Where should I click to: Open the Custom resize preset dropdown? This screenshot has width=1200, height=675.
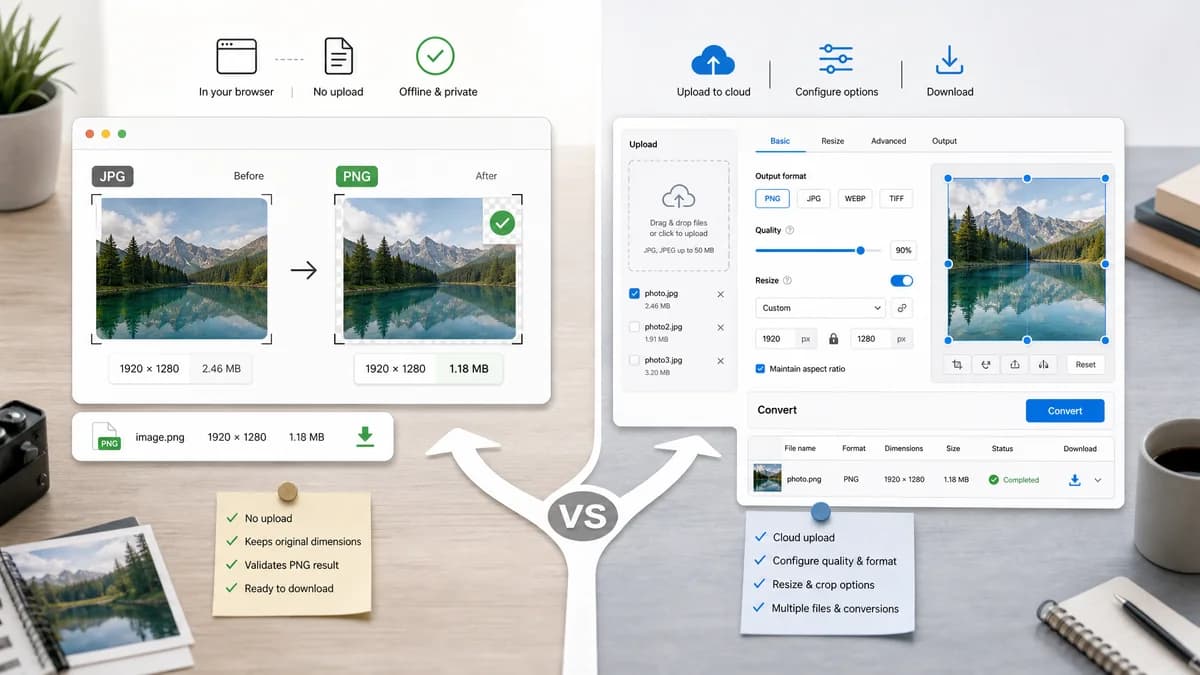point(821,308)
